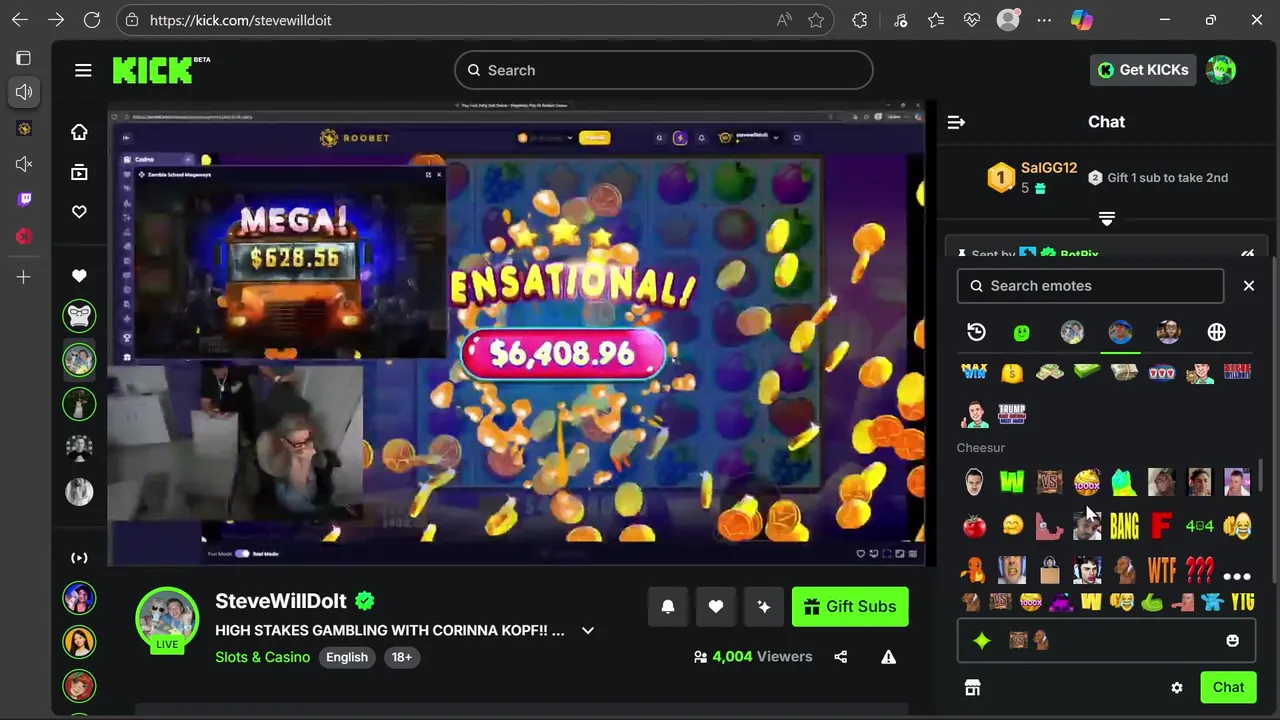1280x720 pixels.
Task: Insert the red F emote
Action: 1161,525
